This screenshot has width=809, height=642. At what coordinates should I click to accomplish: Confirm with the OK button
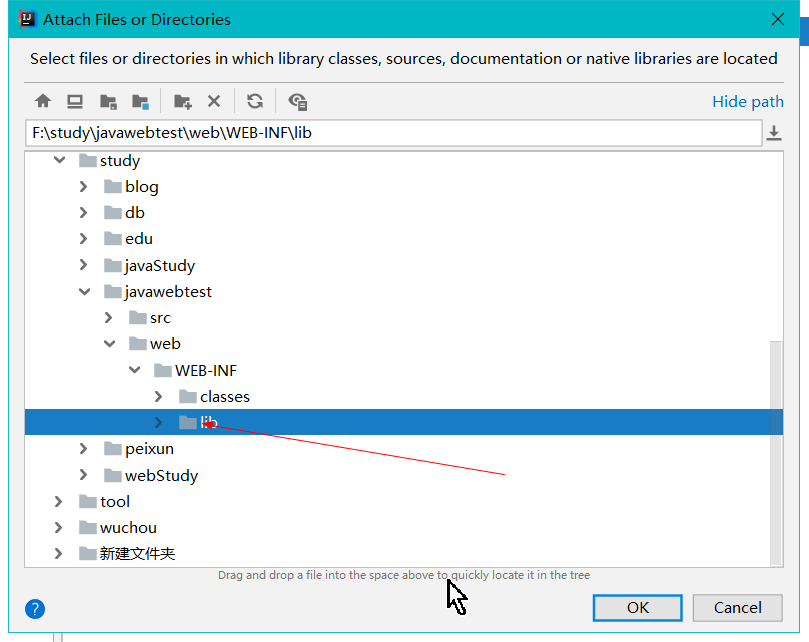click(x=638, y=607)
